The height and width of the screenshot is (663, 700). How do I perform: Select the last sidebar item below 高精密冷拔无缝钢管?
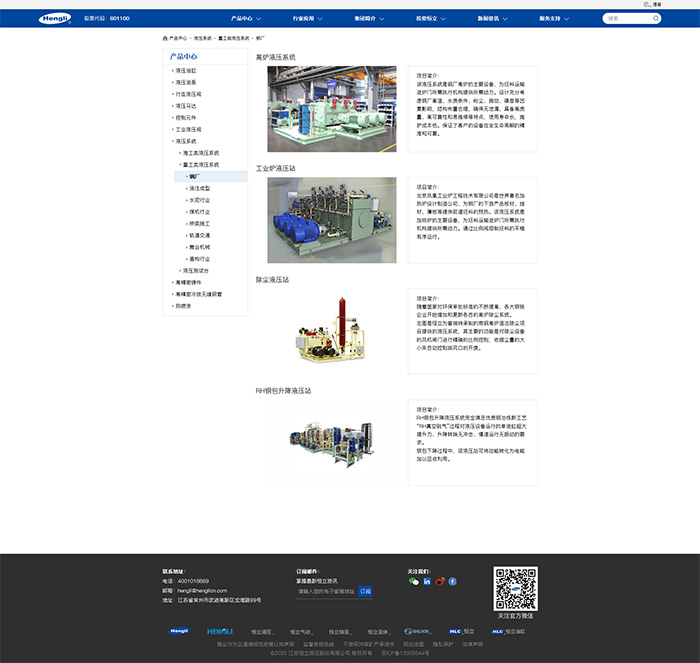pyautogui.click(x=182, y=306)
